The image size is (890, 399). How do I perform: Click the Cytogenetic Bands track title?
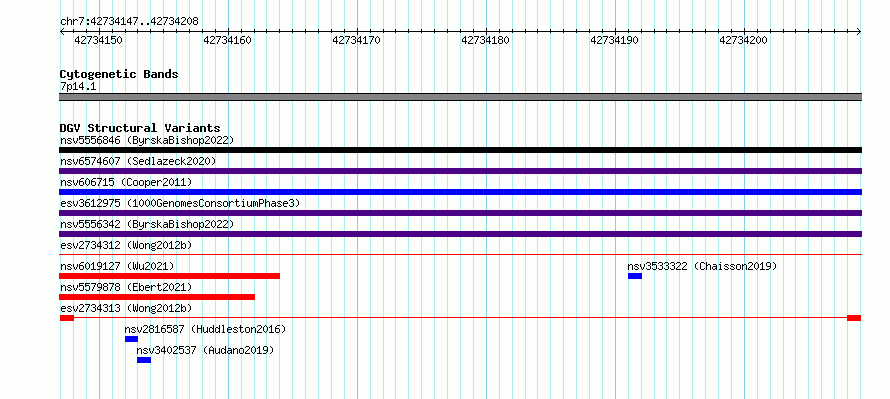[x=119, y=74]
